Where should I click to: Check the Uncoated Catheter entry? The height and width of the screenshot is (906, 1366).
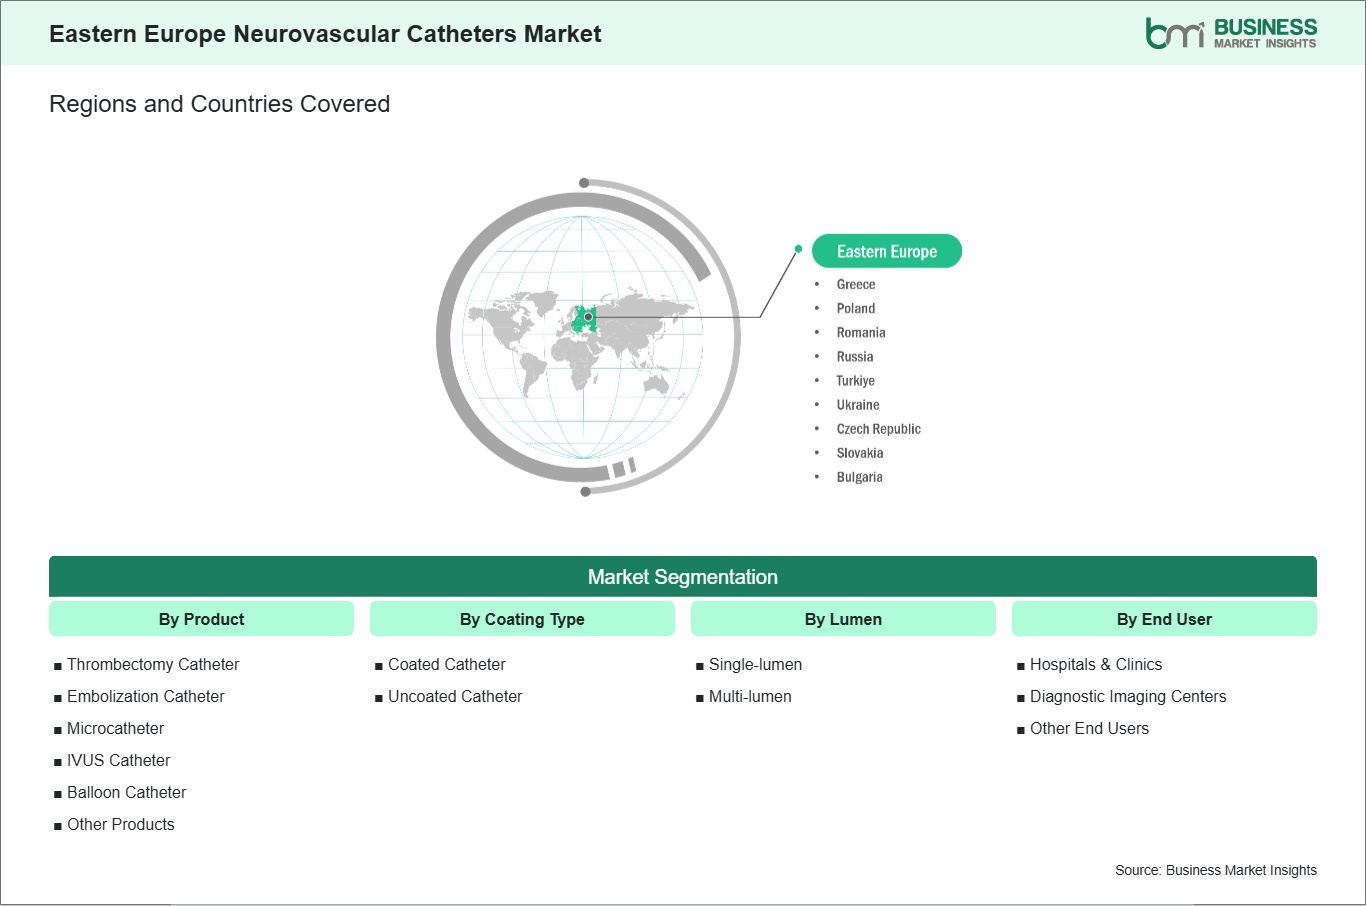(455, 696)
